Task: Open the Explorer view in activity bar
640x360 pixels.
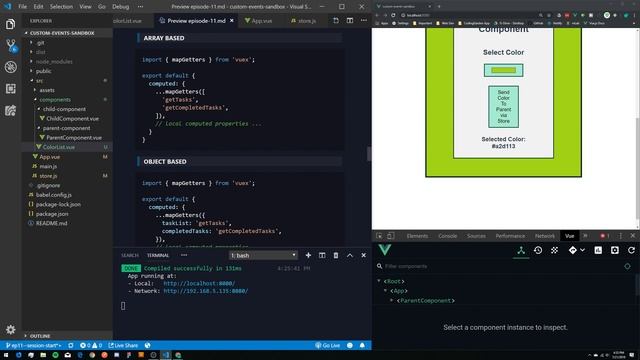Action: click(11, 24)
